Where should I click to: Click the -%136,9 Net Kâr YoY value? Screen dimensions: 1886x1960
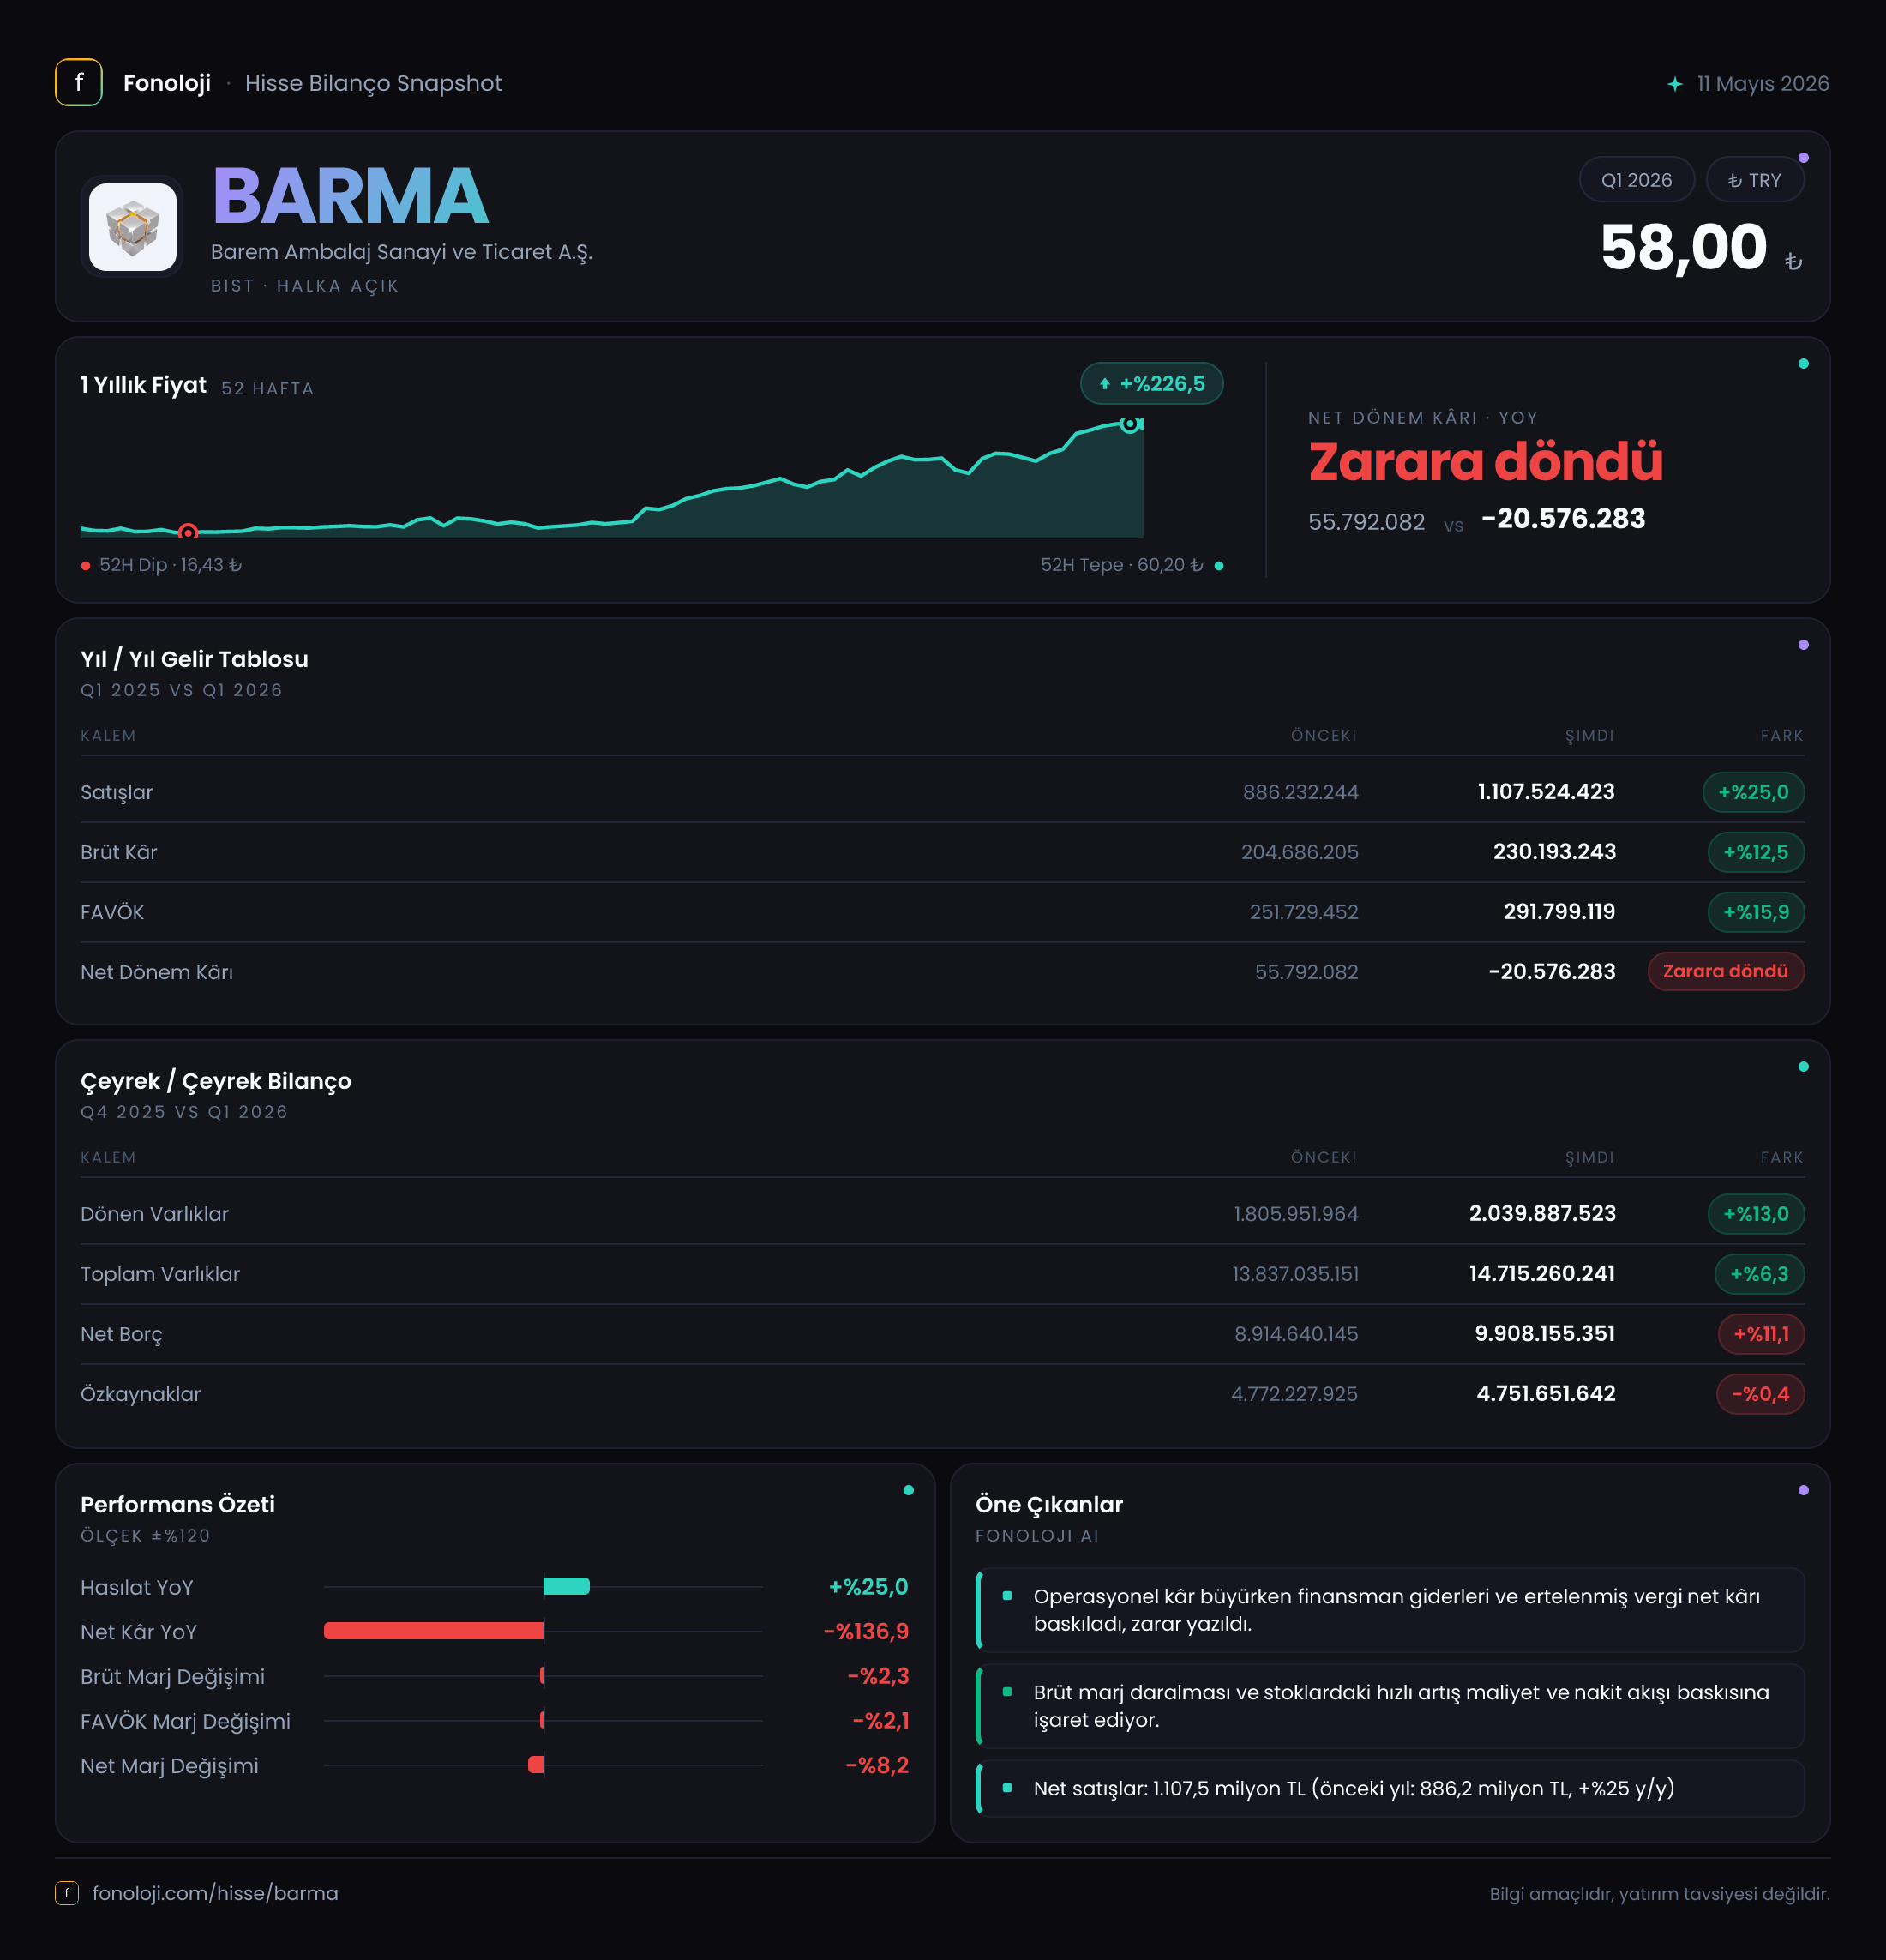tap(866, 1632)
